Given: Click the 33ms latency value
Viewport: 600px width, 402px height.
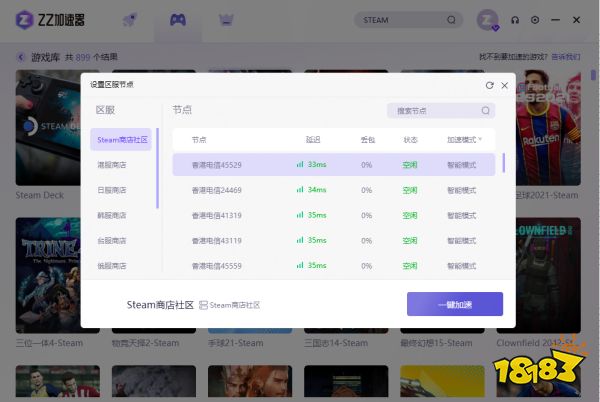Looking at the screenshot, I should 317,164.
